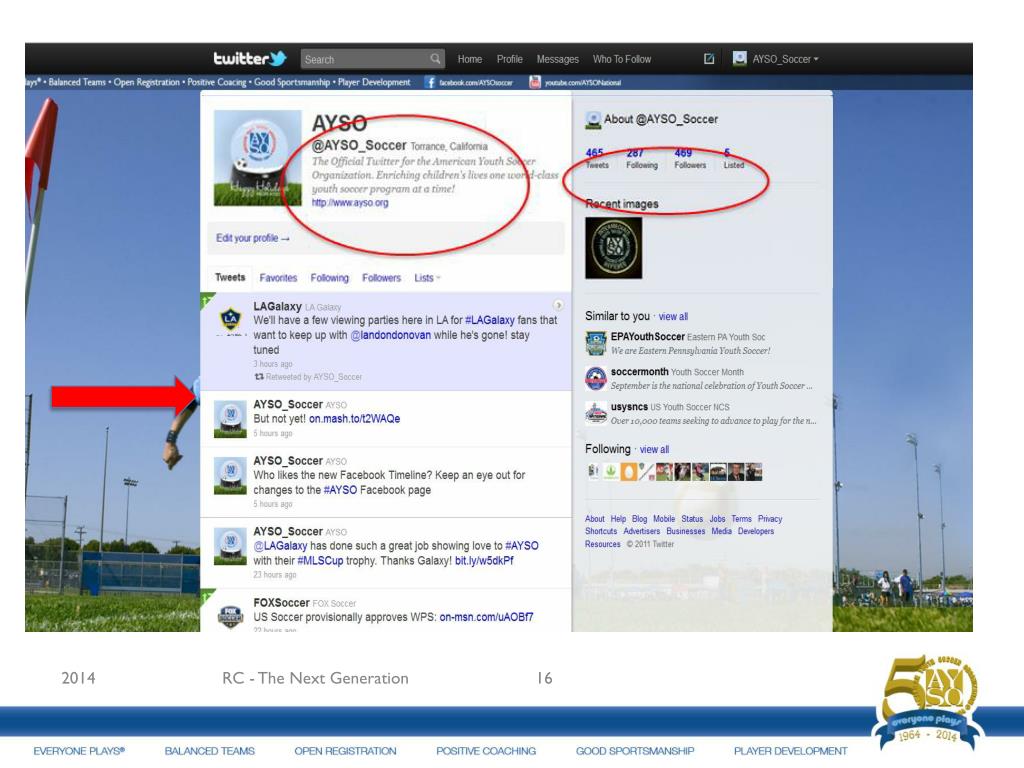1024x768 pixels.
Task: Expand the LAGalaxy tweet details arrow
Action: 558,305
